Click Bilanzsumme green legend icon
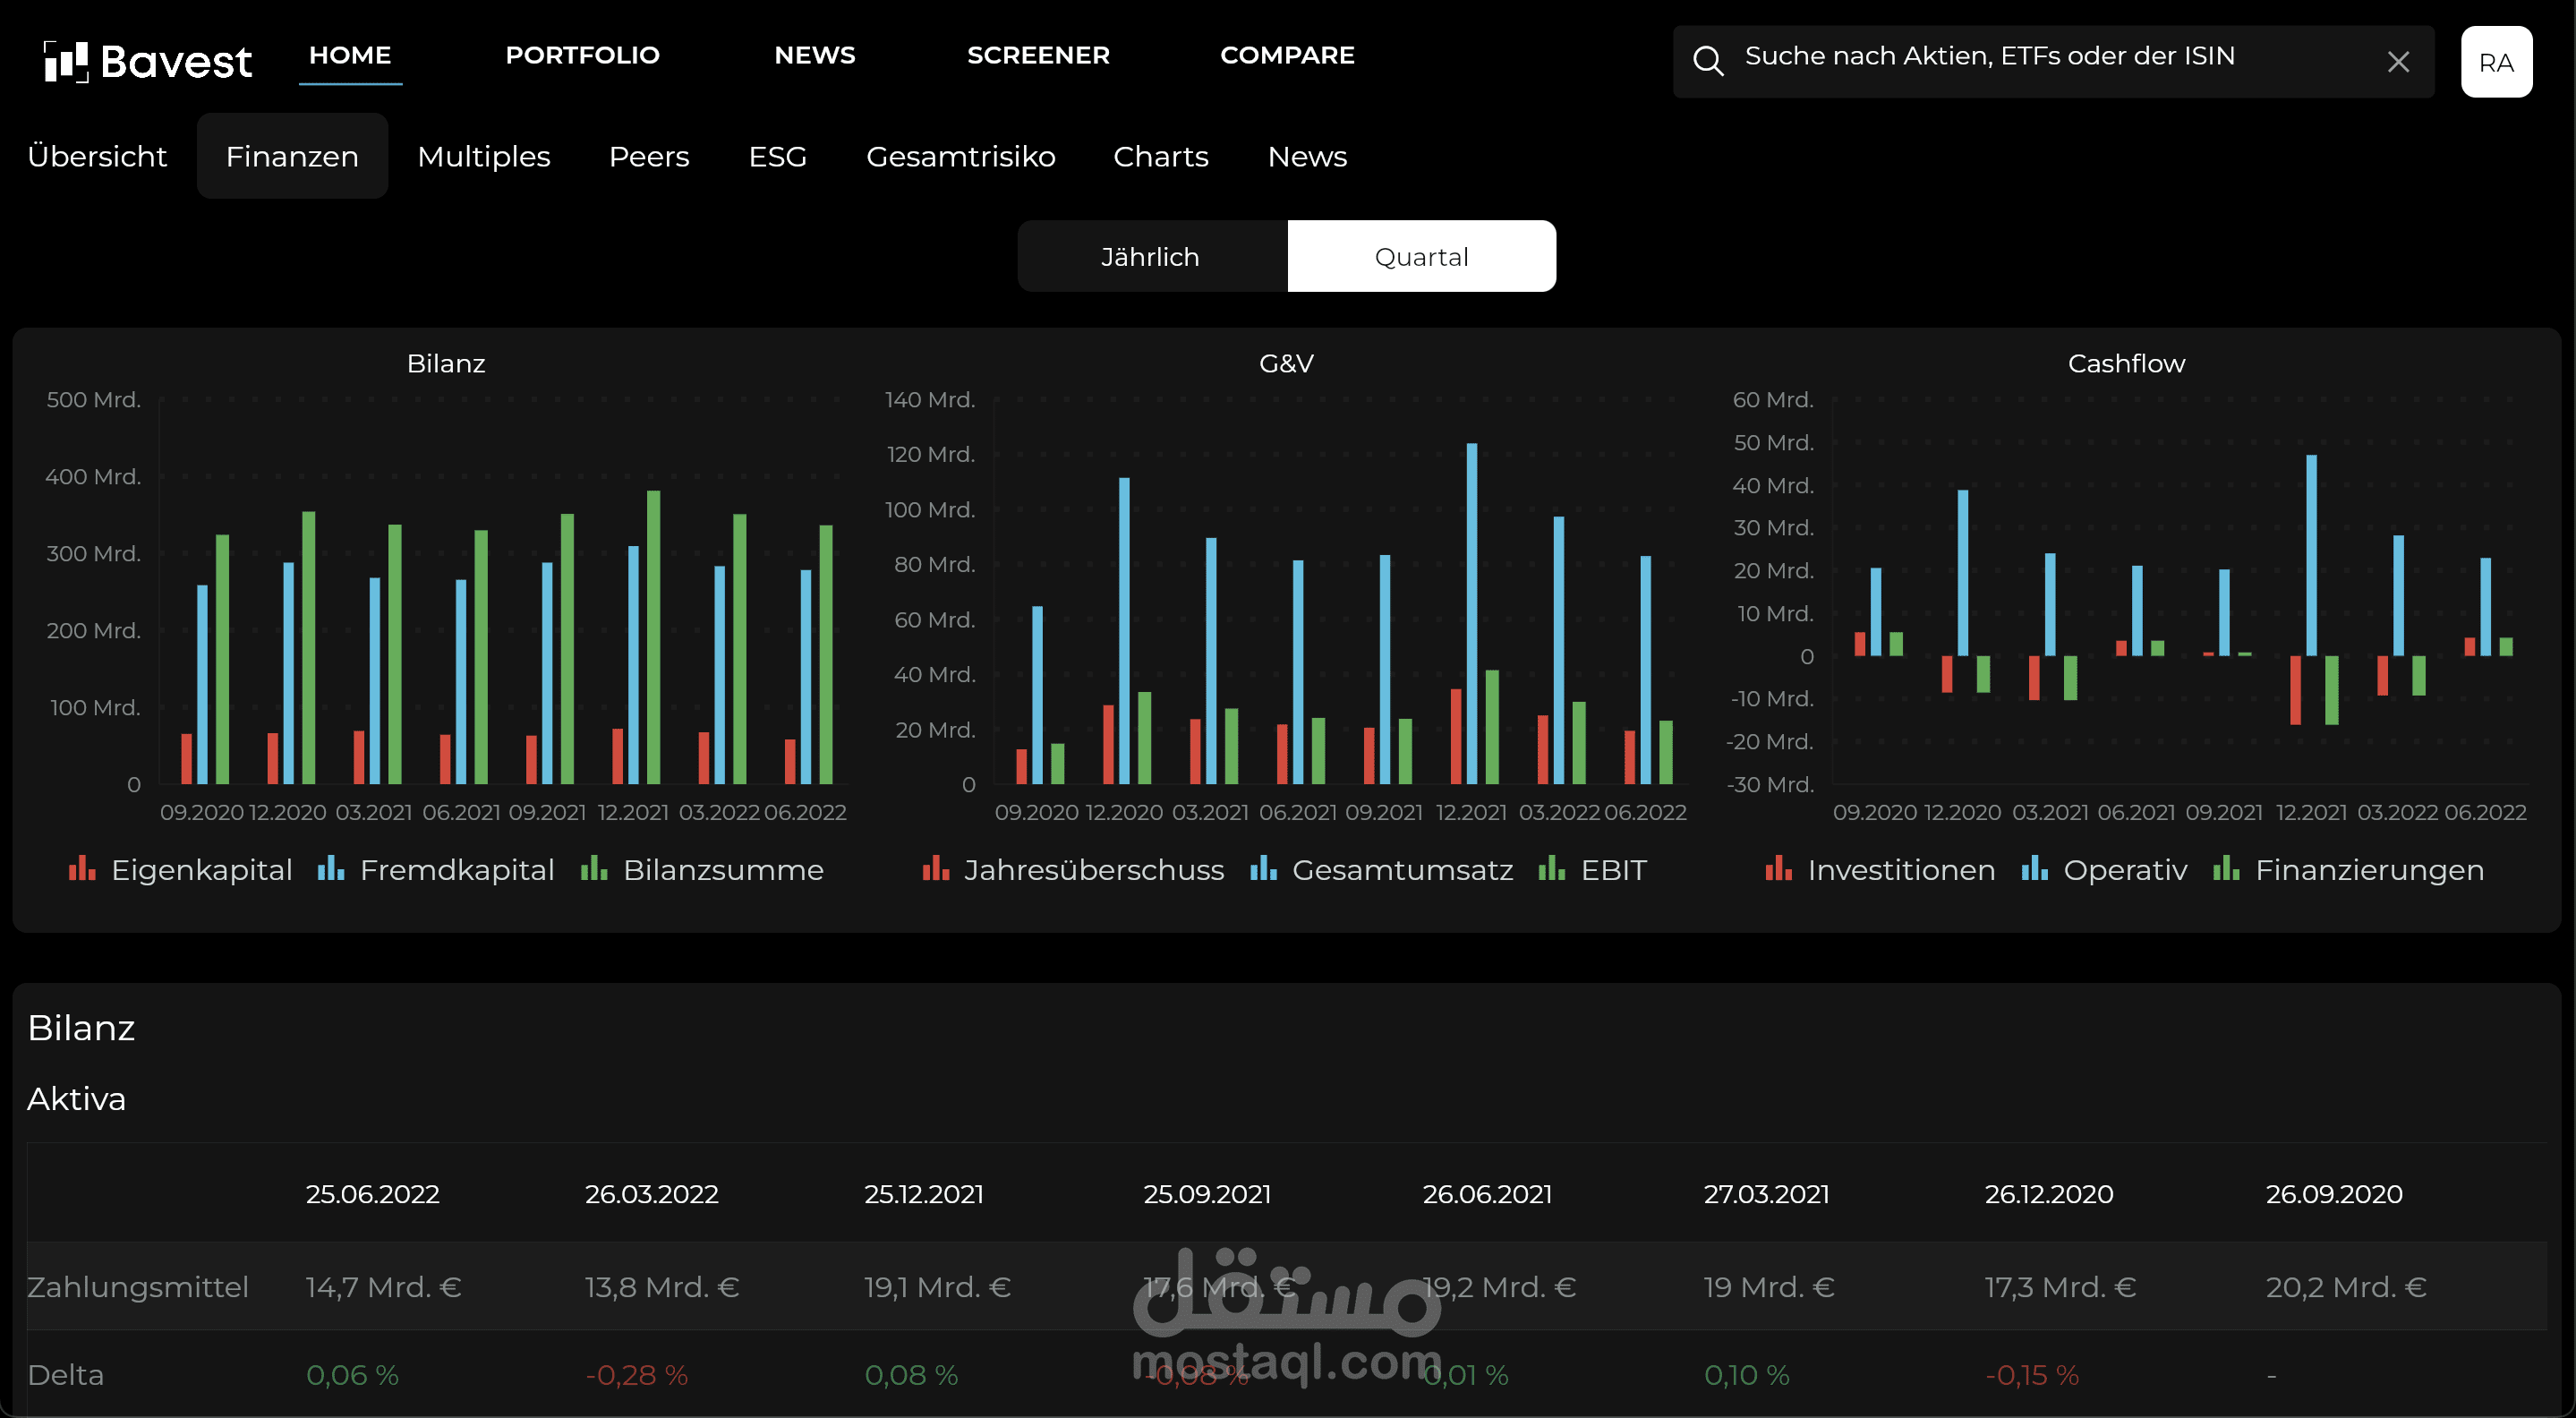 coord(594,869)
